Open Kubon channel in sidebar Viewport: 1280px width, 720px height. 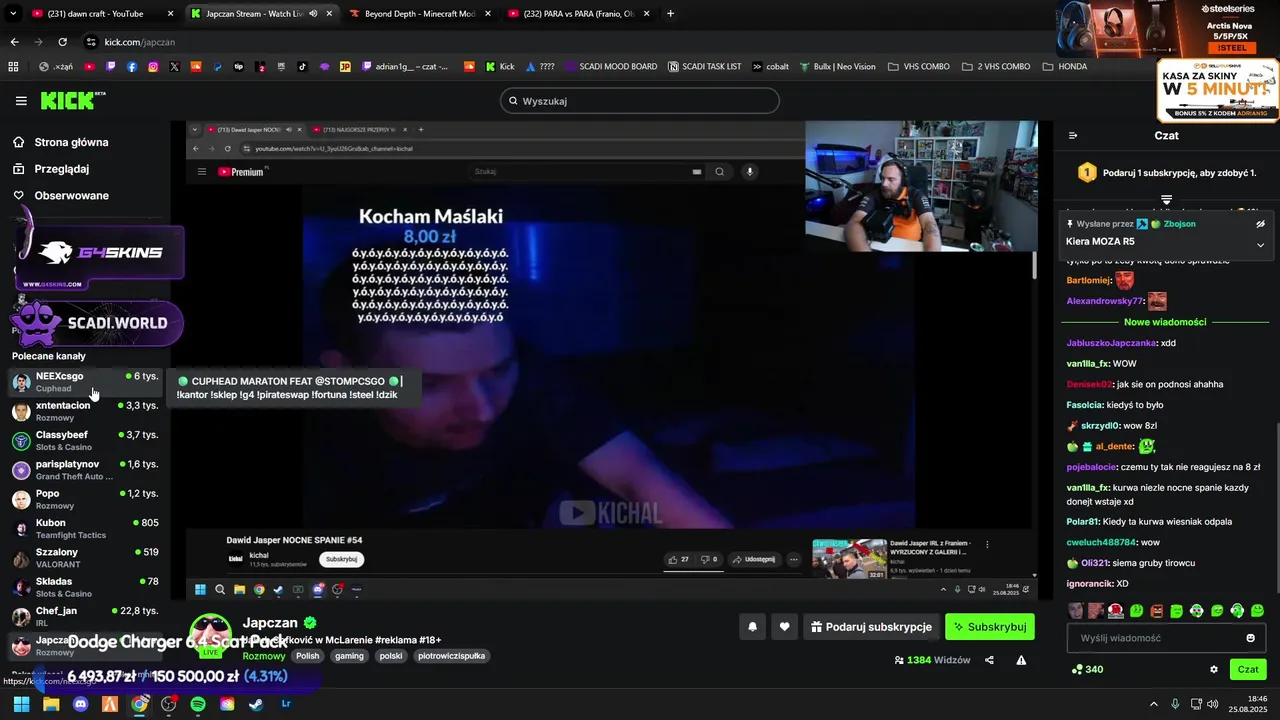pyautogui.click(x=85, y=528)
